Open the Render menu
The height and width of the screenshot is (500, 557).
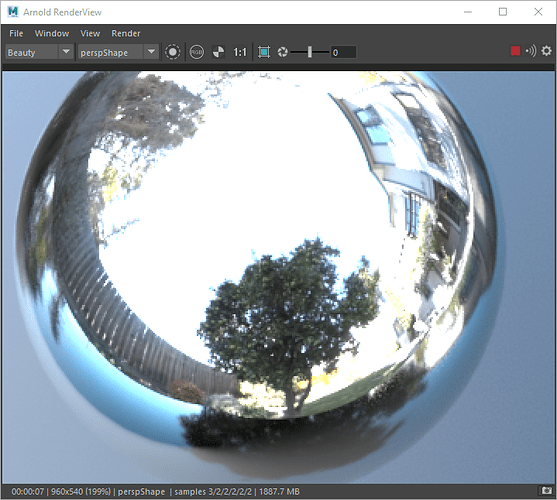pos(126,33)
